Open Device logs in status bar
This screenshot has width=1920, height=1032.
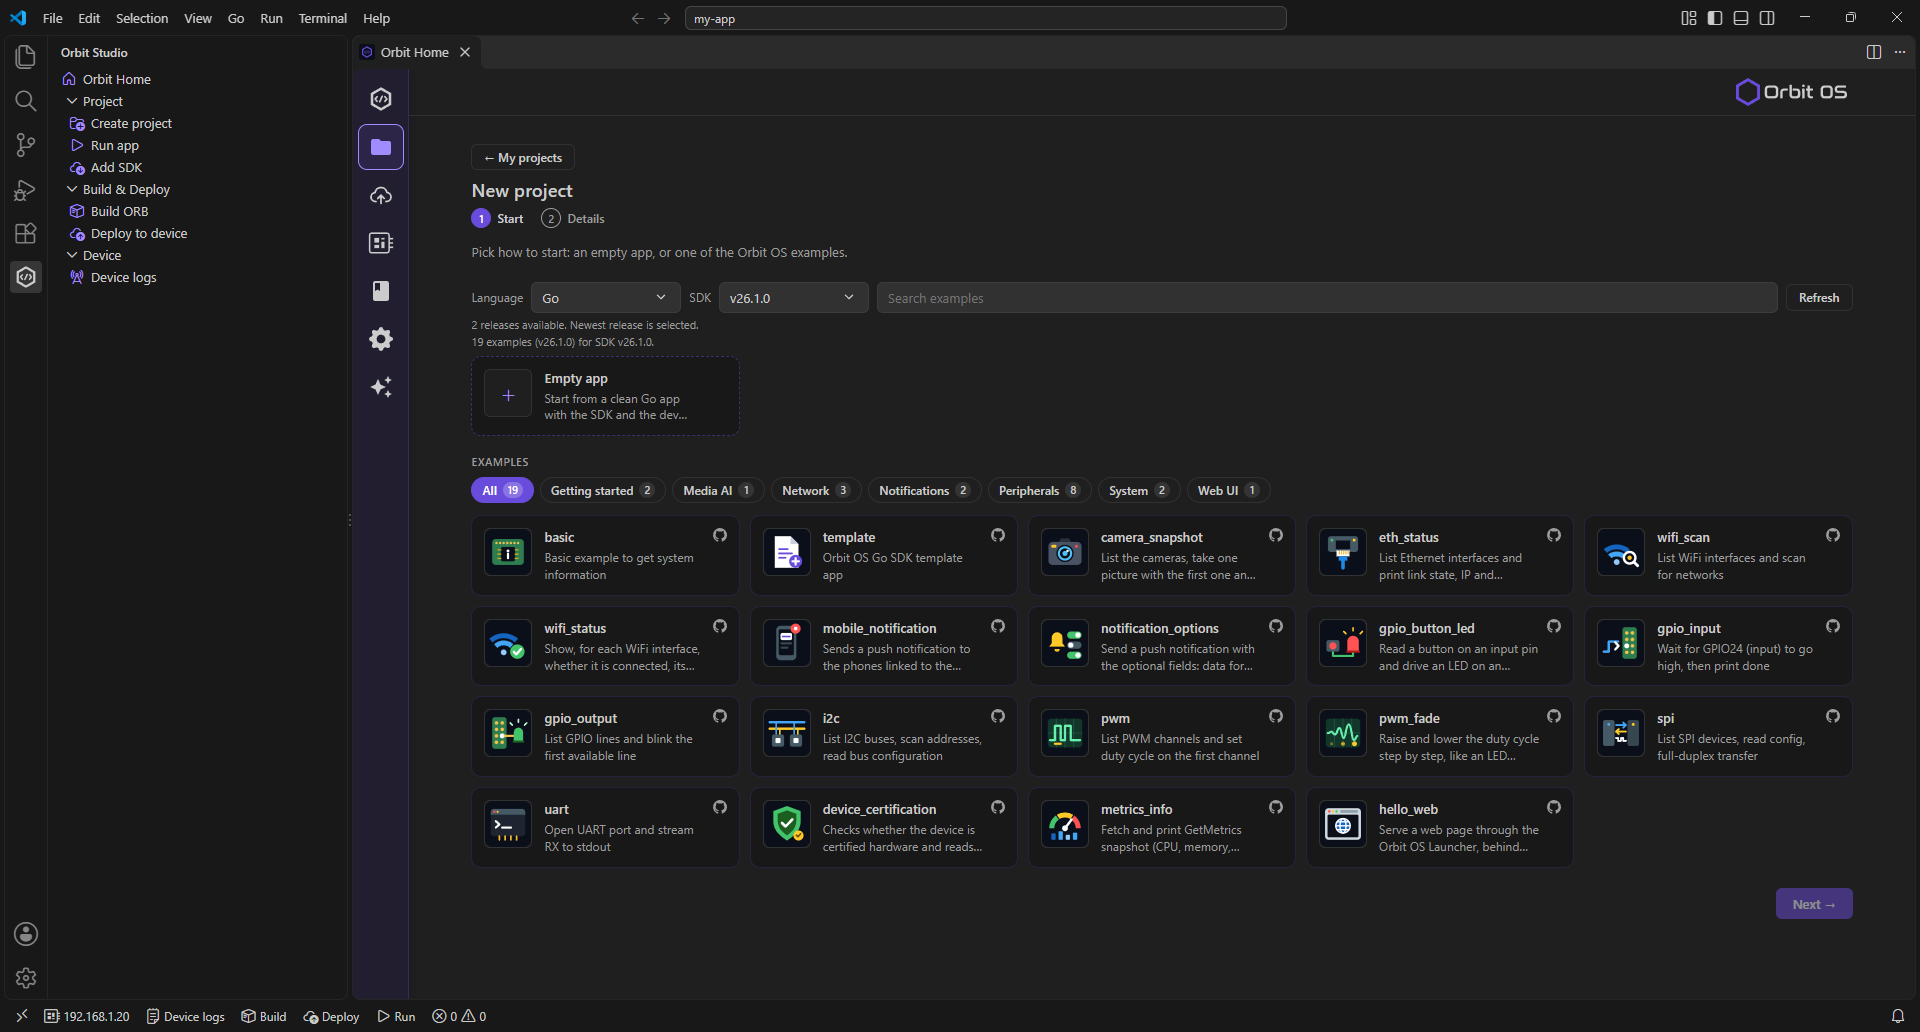[186, 1016]
